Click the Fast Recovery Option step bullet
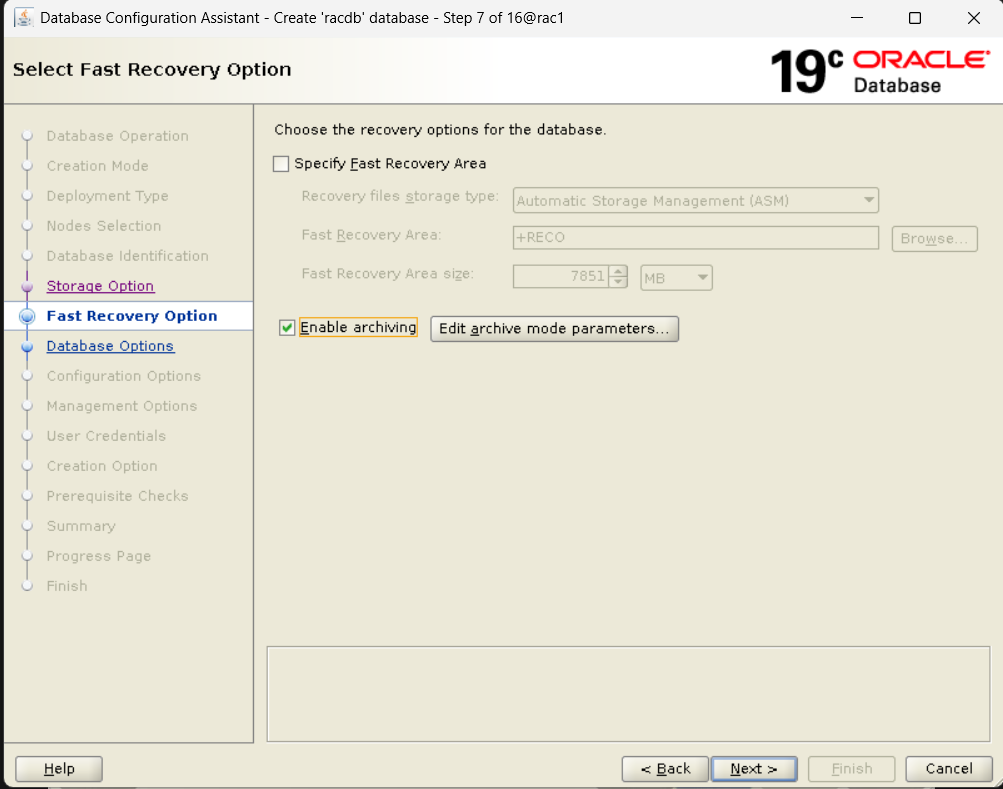This screenshot has width=1003, height=789. (x=27, y=316)
